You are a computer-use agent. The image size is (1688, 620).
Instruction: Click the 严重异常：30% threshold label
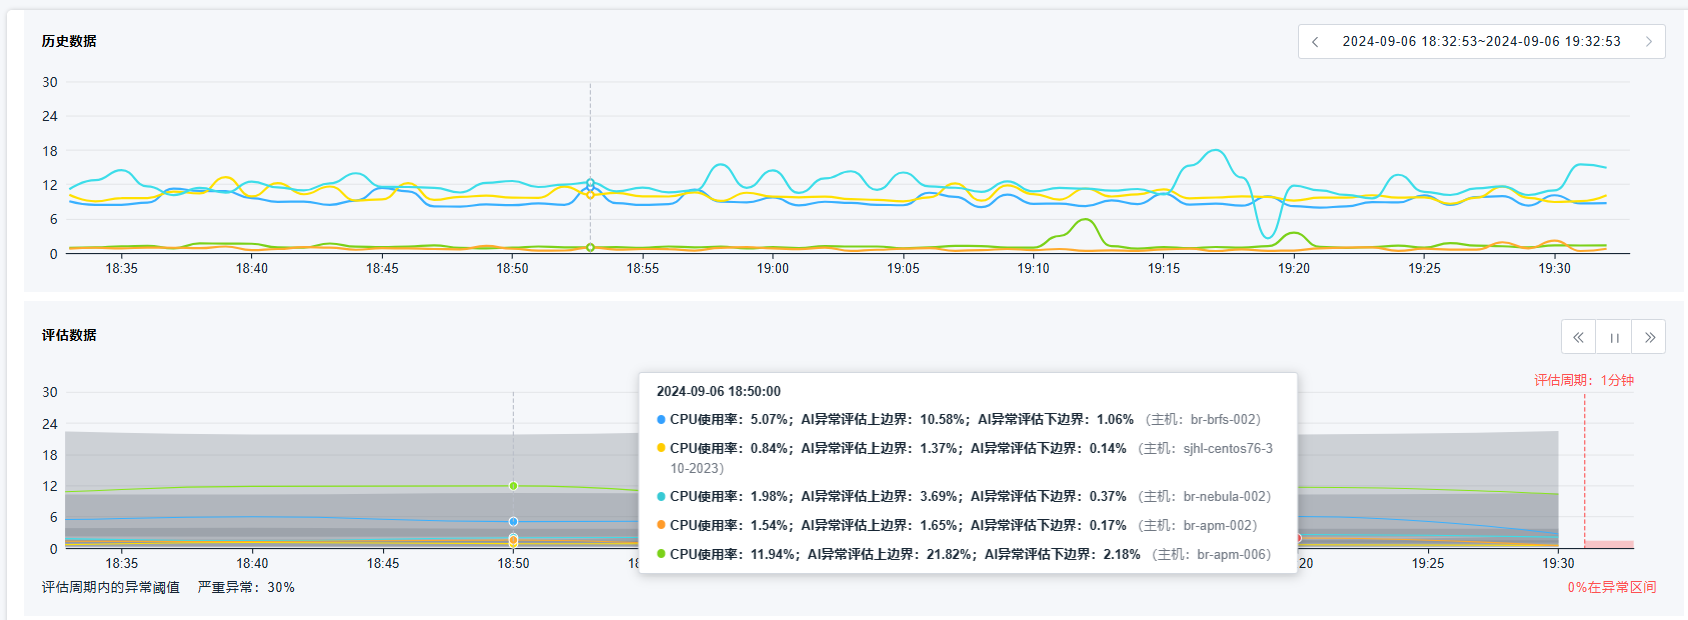[246, 588]
